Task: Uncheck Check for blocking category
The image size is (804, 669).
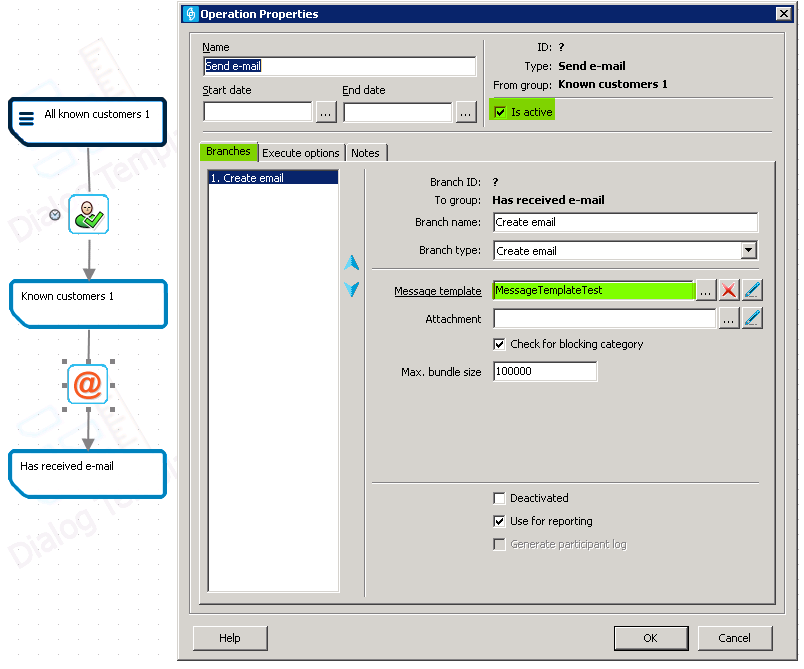Action: 500,344
